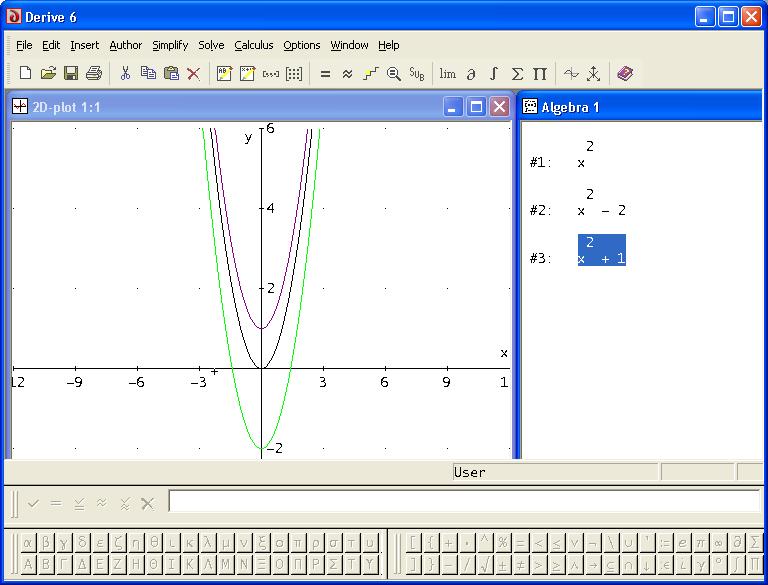This screenshot has width=768, height=585.
Task: Insert Greek letter α from symbol palette
Action: (x=28, y=543)
